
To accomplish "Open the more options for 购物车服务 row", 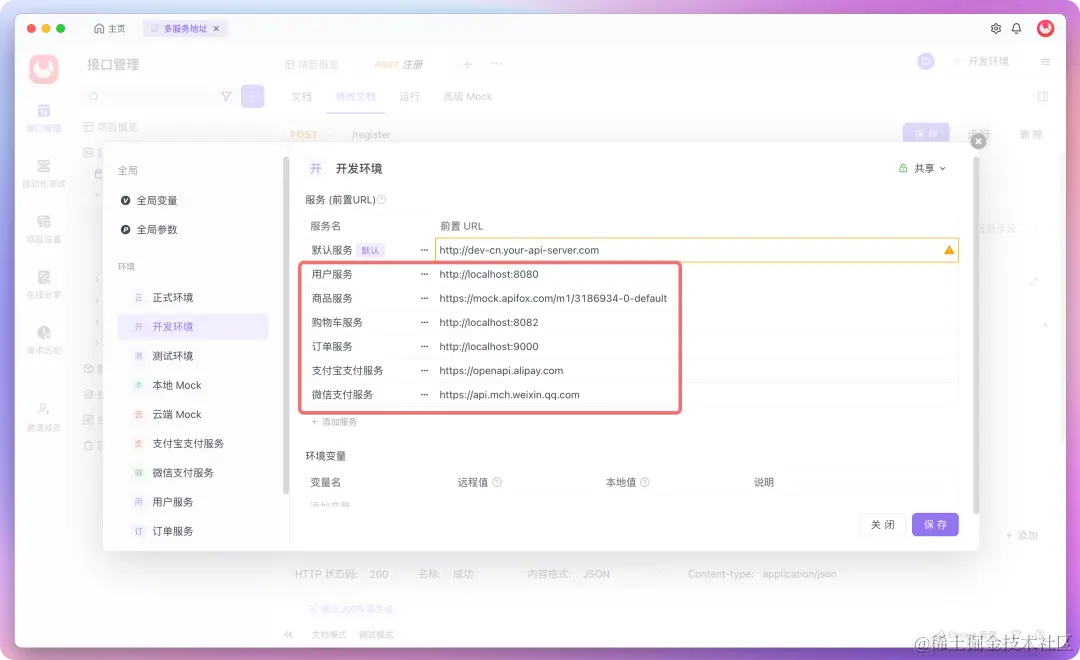I will [x=424, y=322].
